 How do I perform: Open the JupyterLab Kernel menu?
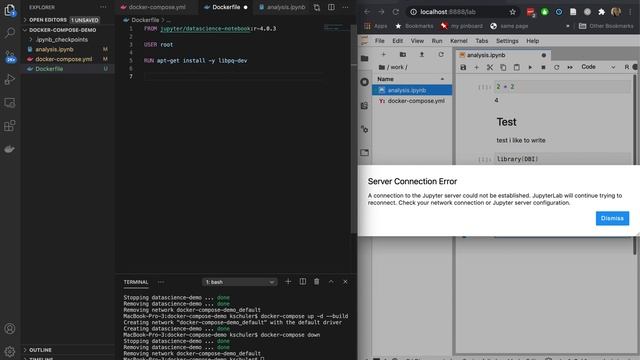[x=459, y=41]
